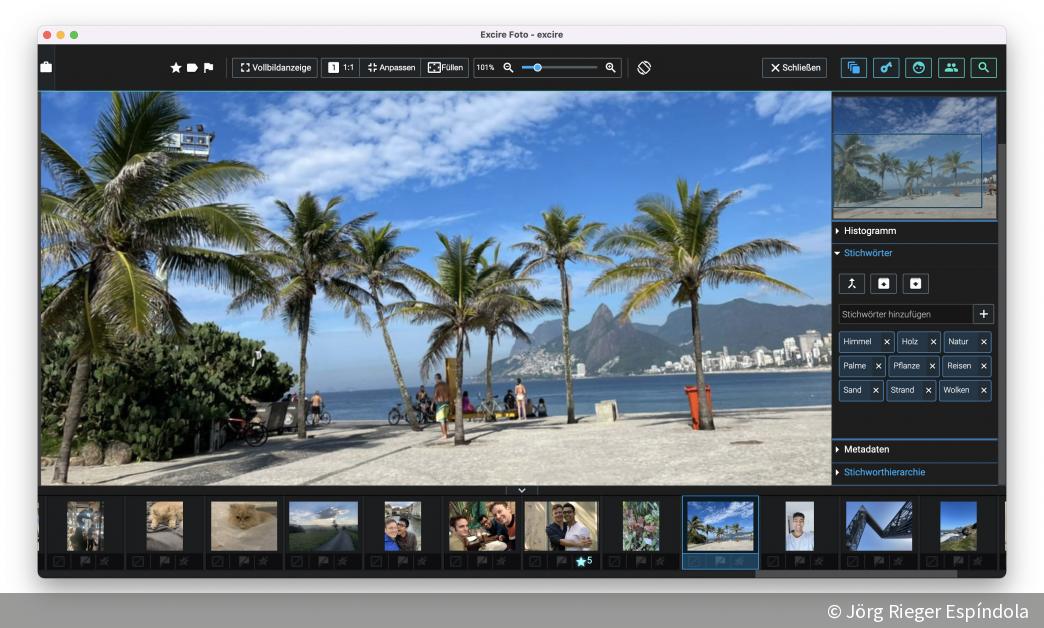Toggle the flag marker below the beach thumbnail
Screen dimensions: 1044x628
[x=720, y=561]
